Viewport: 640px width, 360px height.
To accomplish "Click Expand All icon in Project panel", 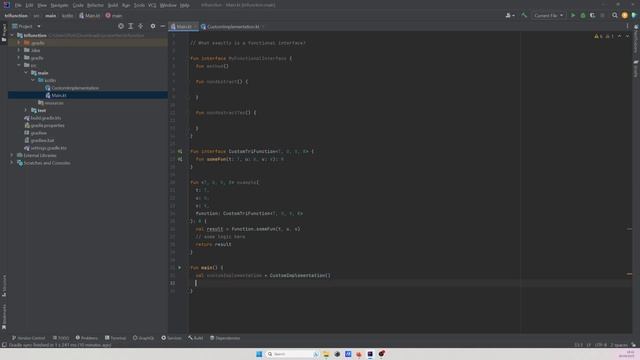I will pyautogui.click(x=131, y=26).
